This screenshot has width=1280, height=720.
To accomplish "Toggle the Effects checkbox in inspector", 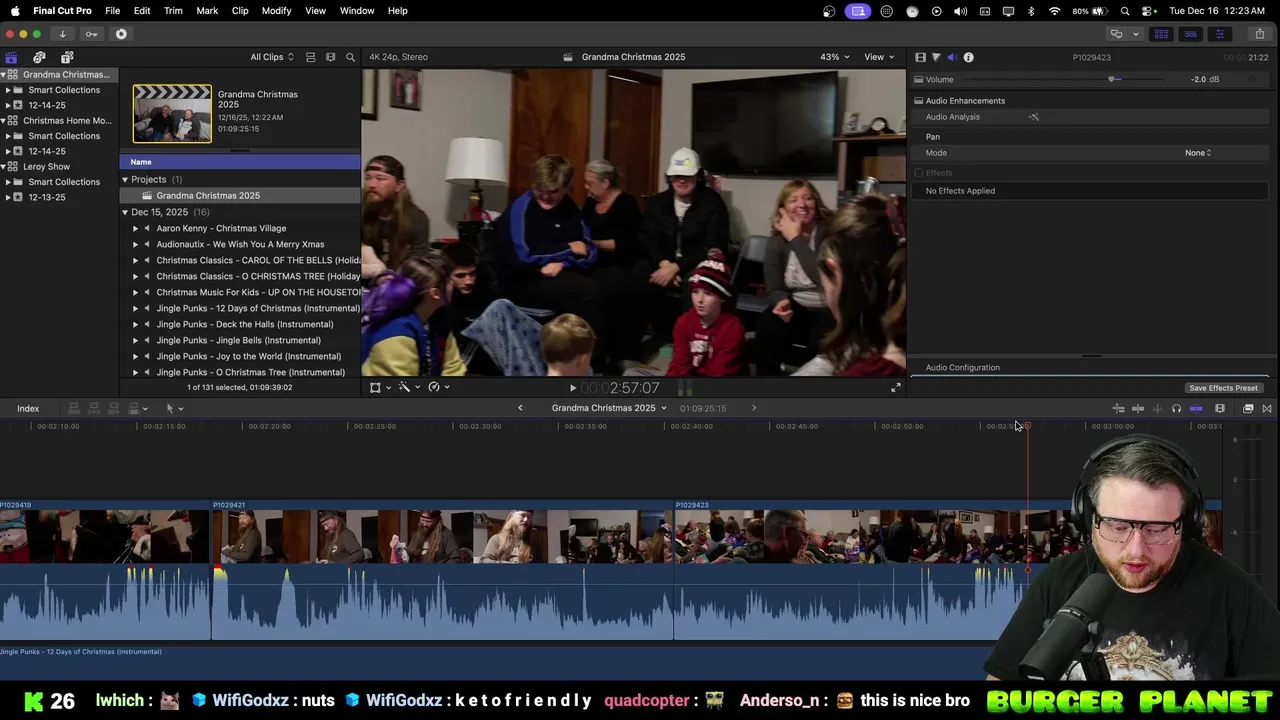I will (x=919, y=173).
